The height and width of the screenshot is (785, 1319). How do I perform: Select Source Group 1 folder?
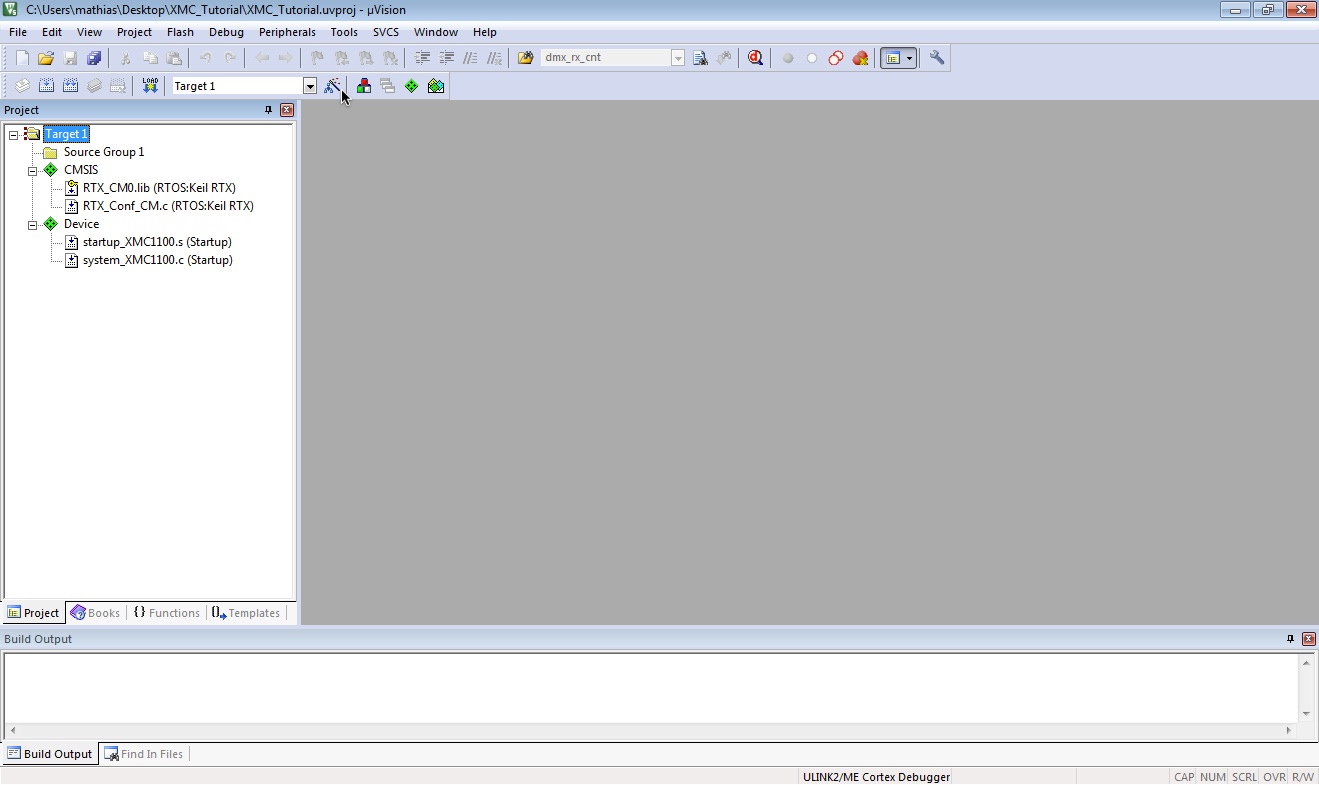pos(104,152)
